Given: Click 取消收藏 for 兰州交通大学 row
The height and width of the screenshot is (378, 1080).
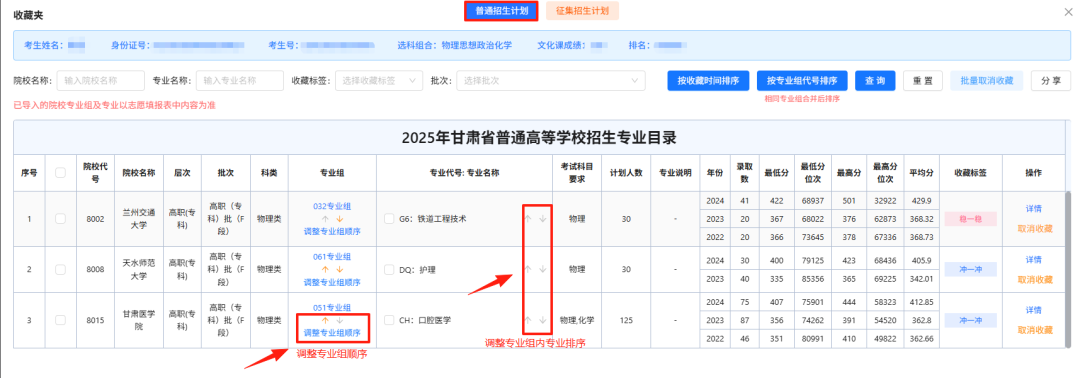Looking at the screenshot, I should click(1035, 229).
